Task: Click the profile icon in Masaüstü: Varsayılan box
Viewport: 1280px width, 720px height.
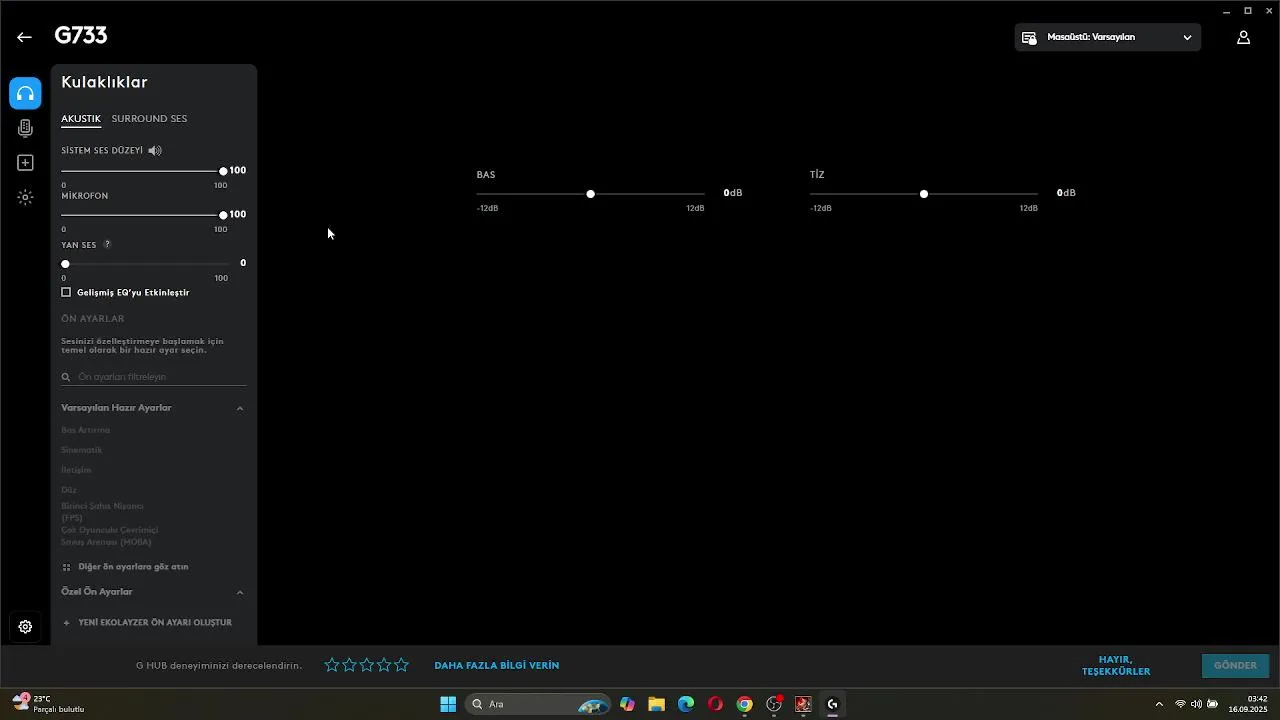Action: (1029, 38)
